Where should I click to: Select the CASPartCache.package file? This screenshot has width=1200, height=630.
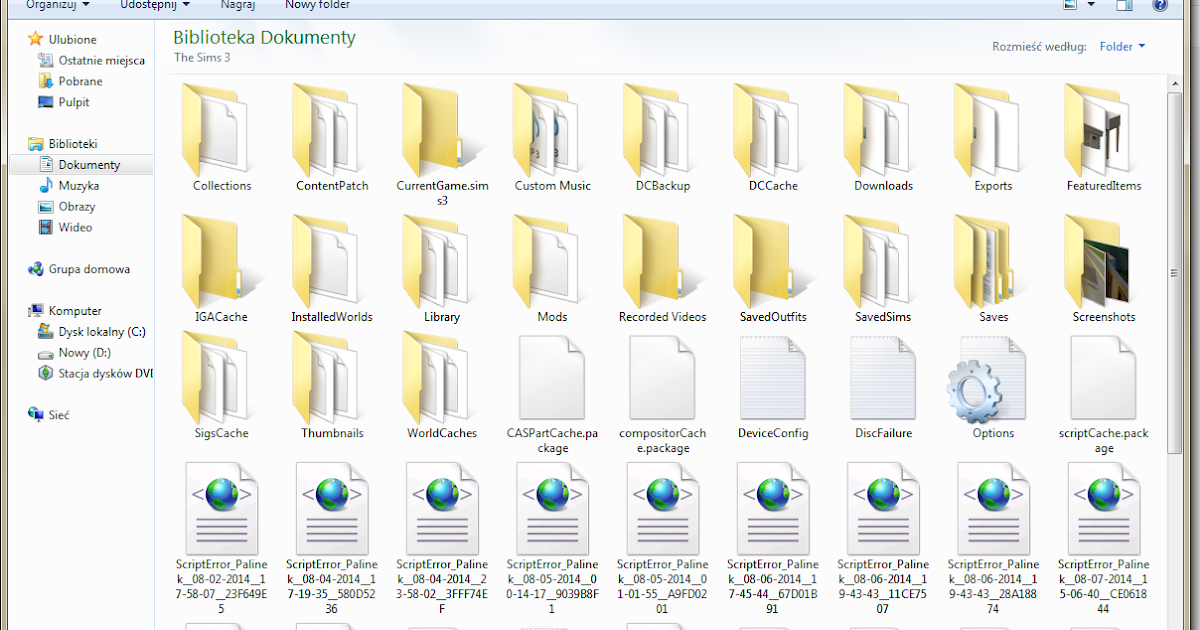coord(552,393)
